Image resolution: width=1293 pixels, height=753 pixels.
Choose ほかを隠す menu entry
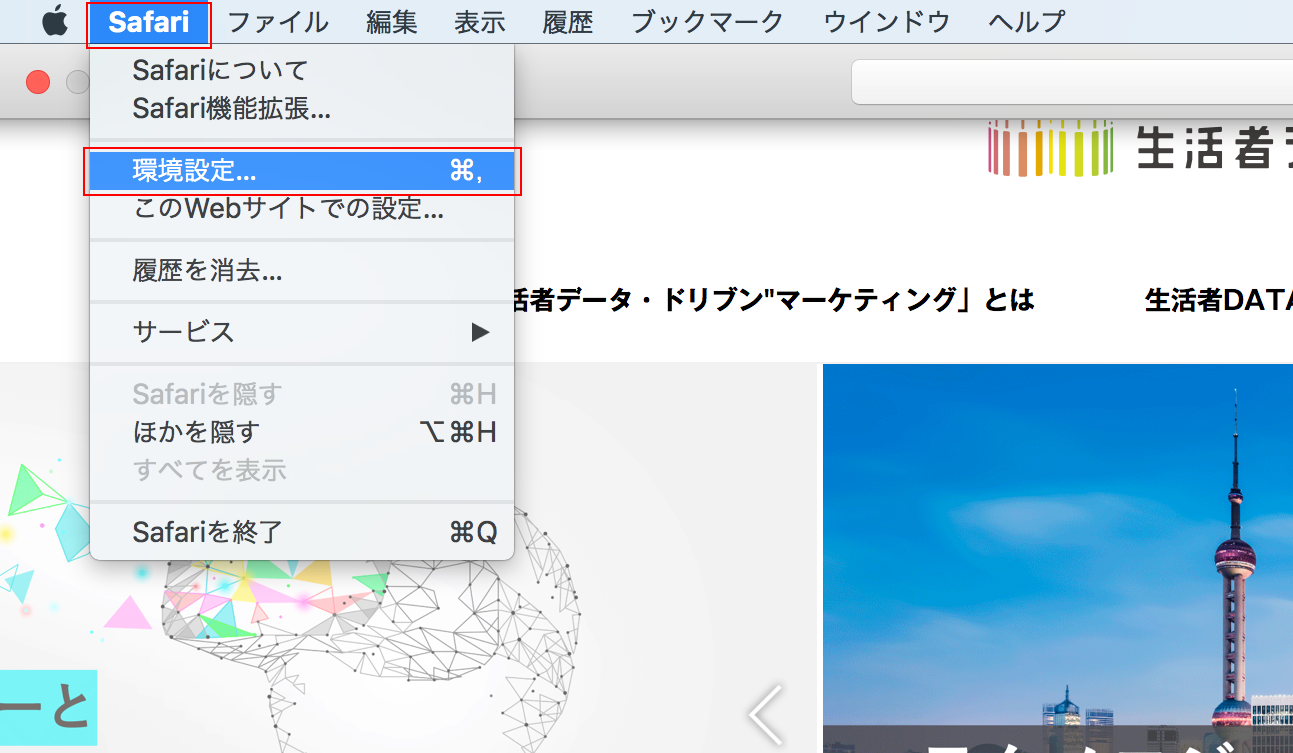[302, 431]
